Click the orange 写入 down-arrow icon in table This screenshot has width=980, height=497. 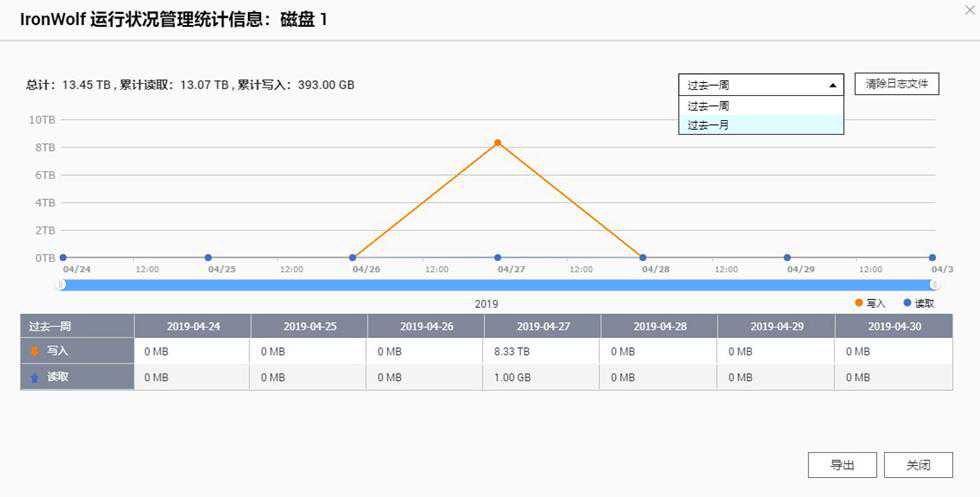point(34,351)
